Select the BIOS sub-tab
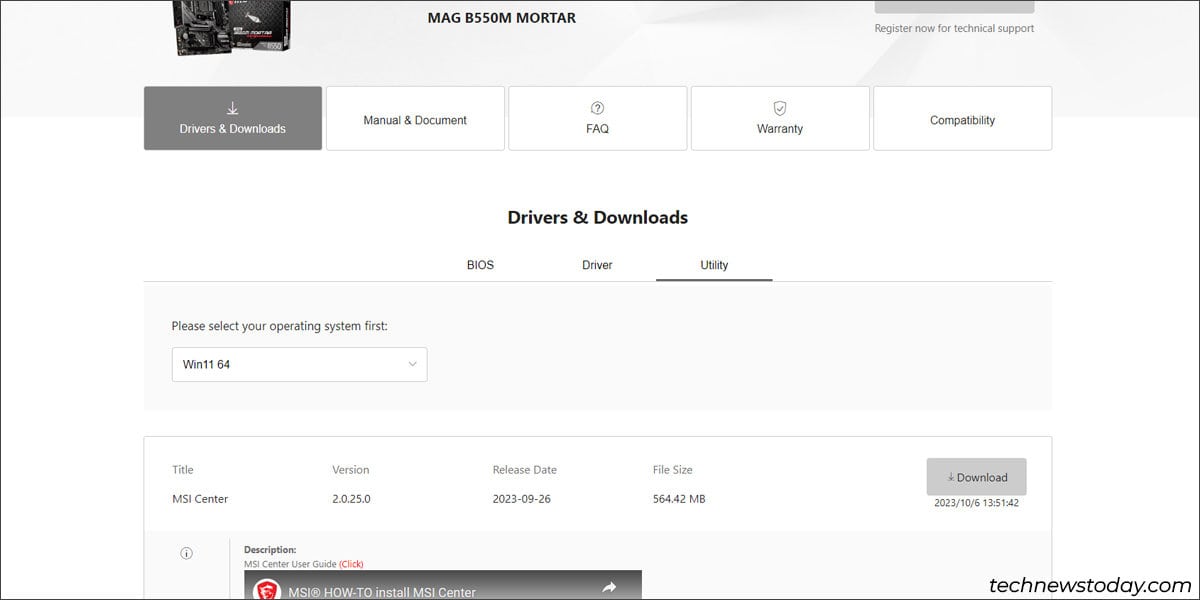The image size is (1200, 600). click(x=480, y=265)
